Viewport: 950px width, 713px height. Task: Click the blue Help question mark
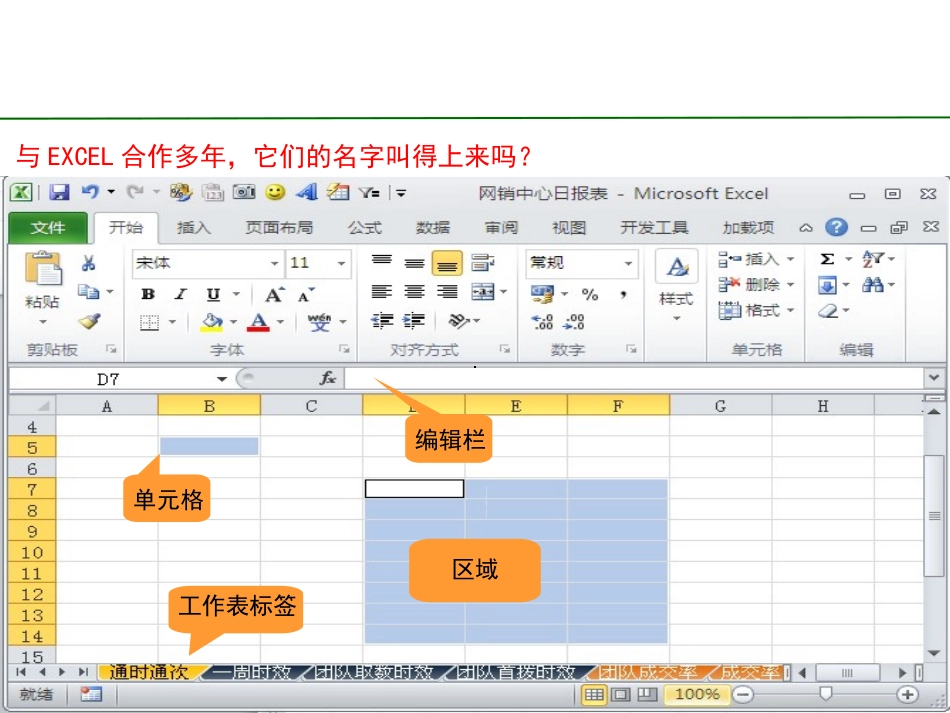tap(836, 227)
